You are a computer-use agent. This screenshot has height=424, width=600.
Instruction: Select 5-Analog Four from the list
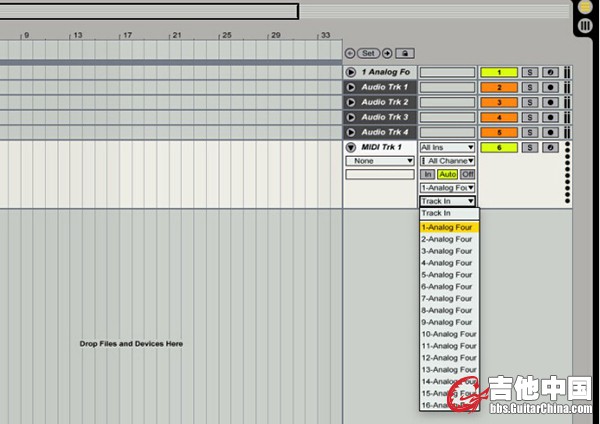coord(448,275)
